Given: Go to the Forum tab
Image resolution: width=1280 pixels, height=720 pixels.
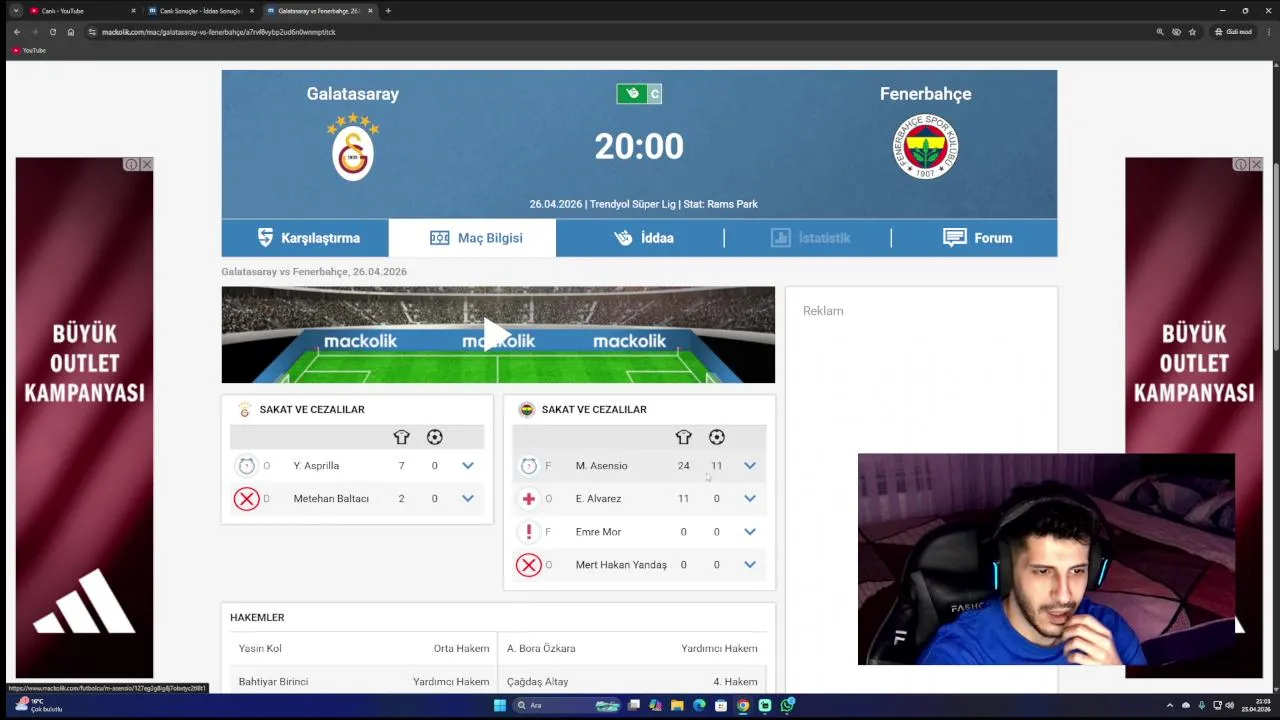Looking at the screenshot, I should 975,238.
